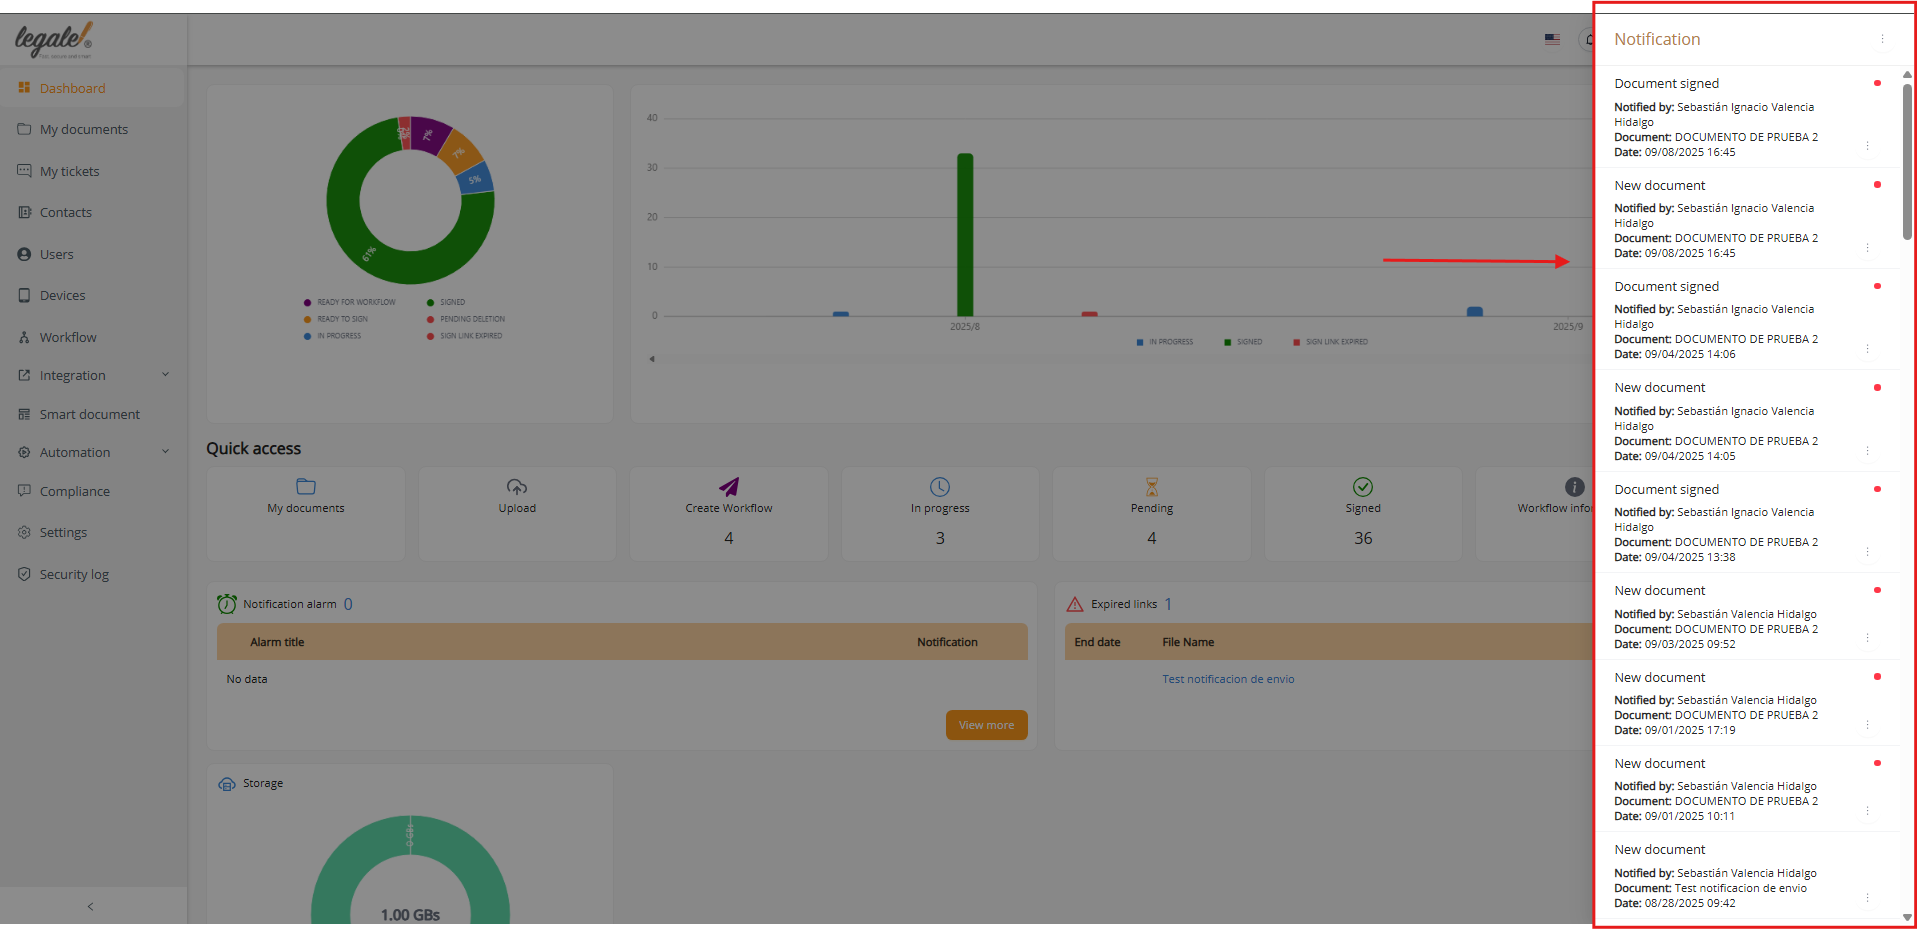
Task: Click the Compliance sidebar icon
Action: coord(24,491)
